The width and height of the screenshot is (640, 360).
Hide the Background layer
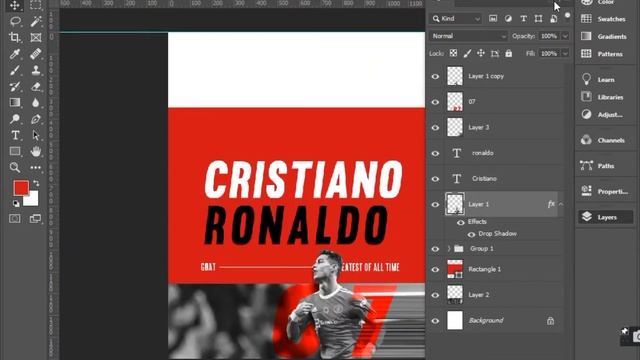tap(435, 321)
